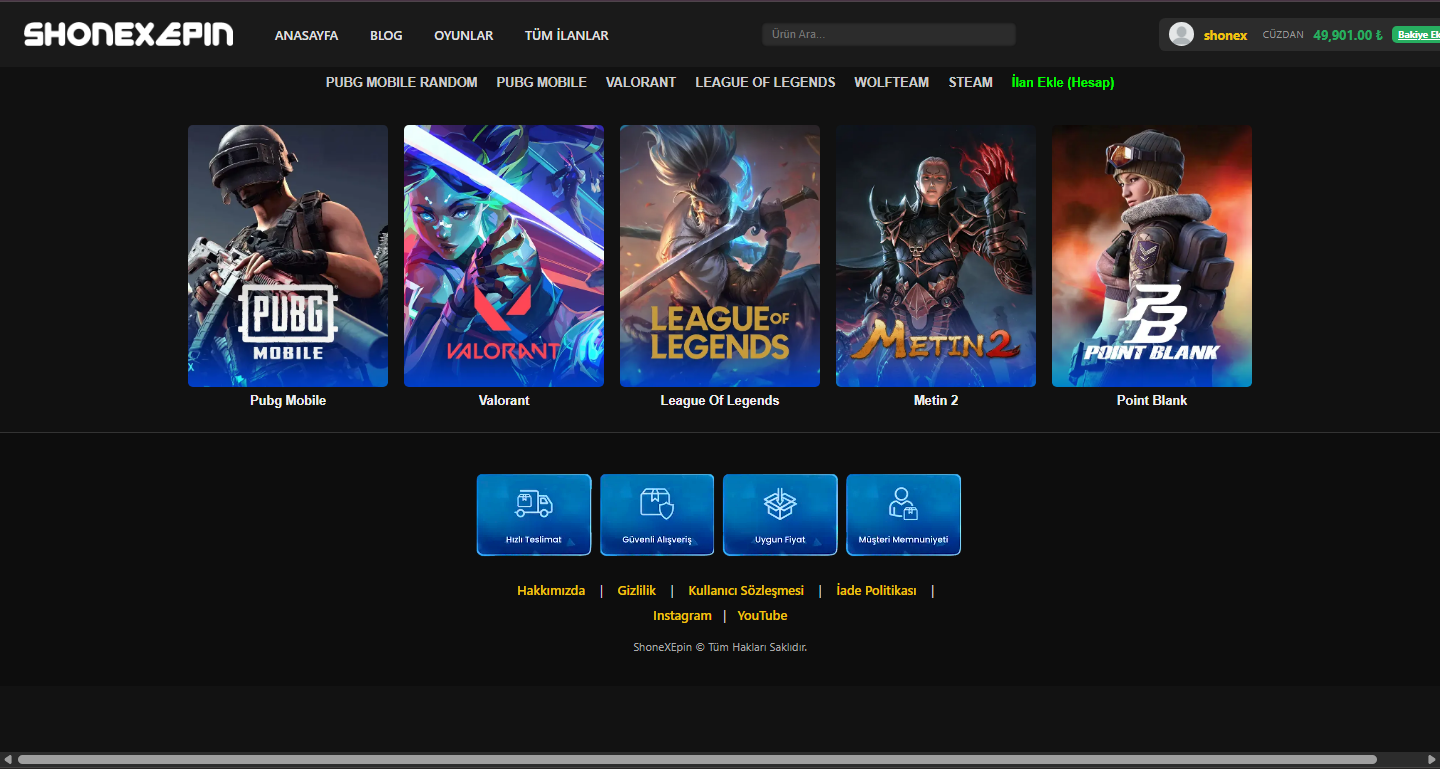Open the İade Politikası footer link
This screenshot has width=1440, height=769.
(876, 590)
